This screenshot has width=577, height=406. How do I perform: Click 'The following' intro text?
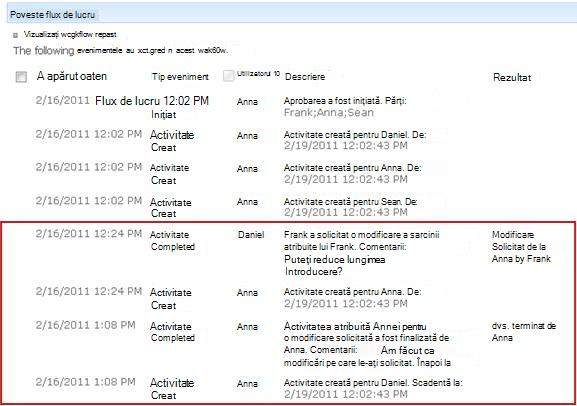[x=44, y=51]
